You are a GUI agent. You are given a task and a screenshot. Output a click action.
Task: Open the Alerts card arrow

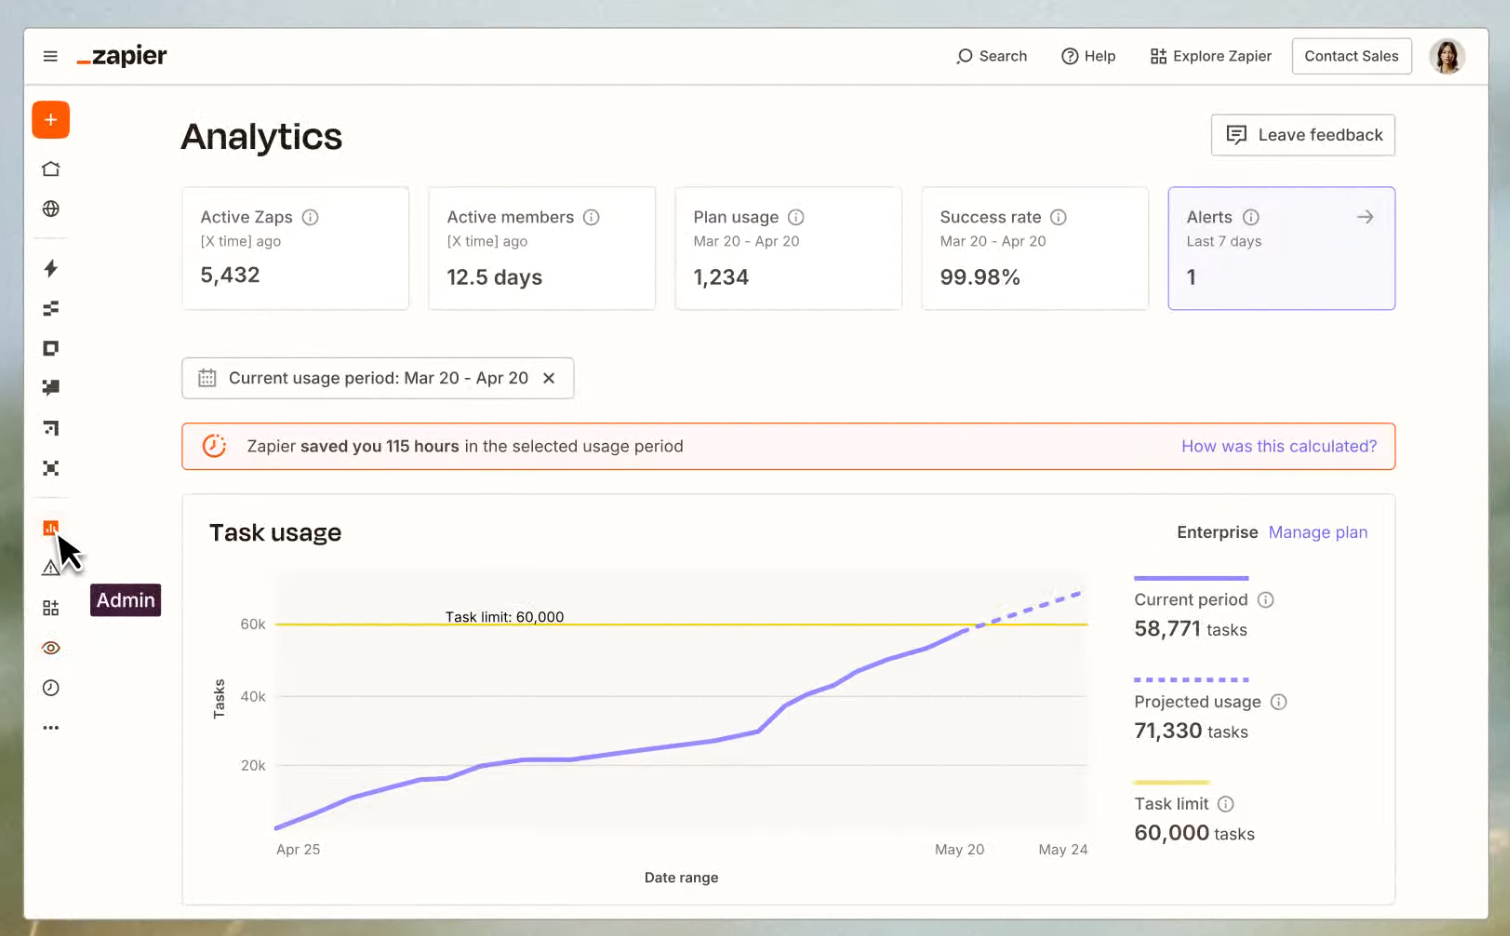coord(1365,217)
